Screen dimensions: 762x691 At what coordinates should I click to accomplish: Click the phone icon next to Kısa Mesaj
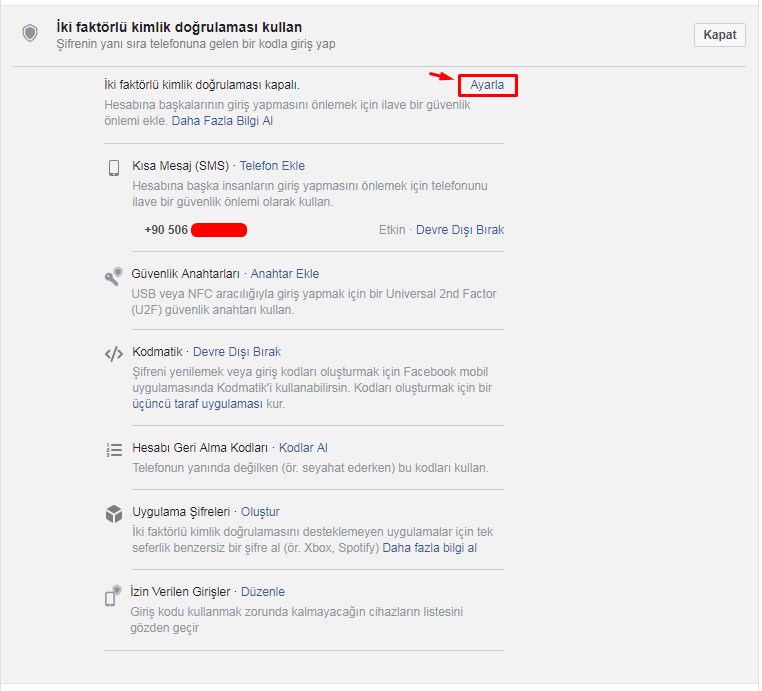[x=114, y=167]
